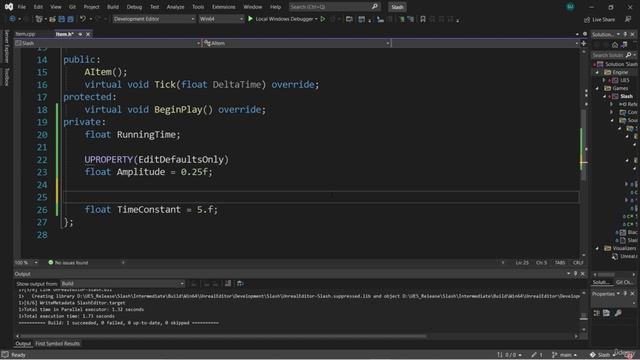Open the Development Editor configuration dropdown
The image size is (640, 360).
(x=154, y=19)
